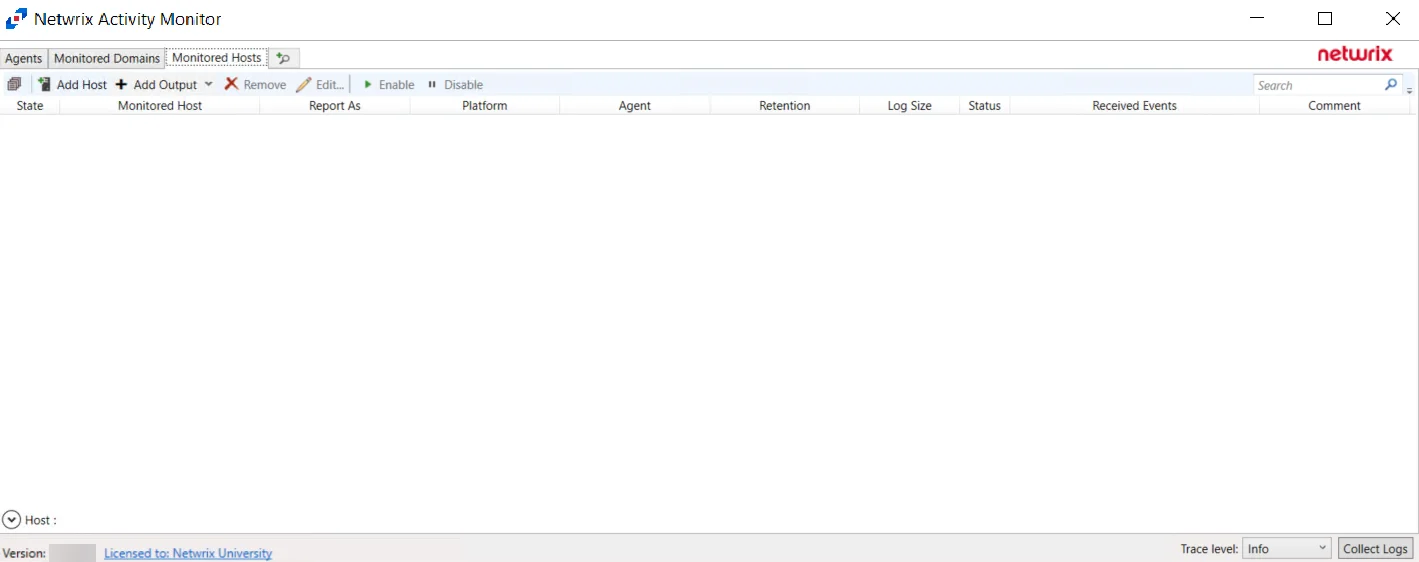Sort by Agent column header
Image resolution: width=1419 pixels, height=562 pixels.
tap(635, 105)
